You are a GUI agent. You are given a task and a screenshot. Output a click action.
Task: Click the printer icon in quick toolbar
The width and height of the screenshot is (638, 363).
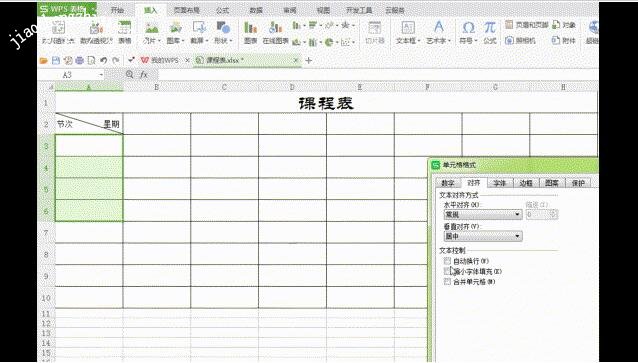(x=79, y=61)
